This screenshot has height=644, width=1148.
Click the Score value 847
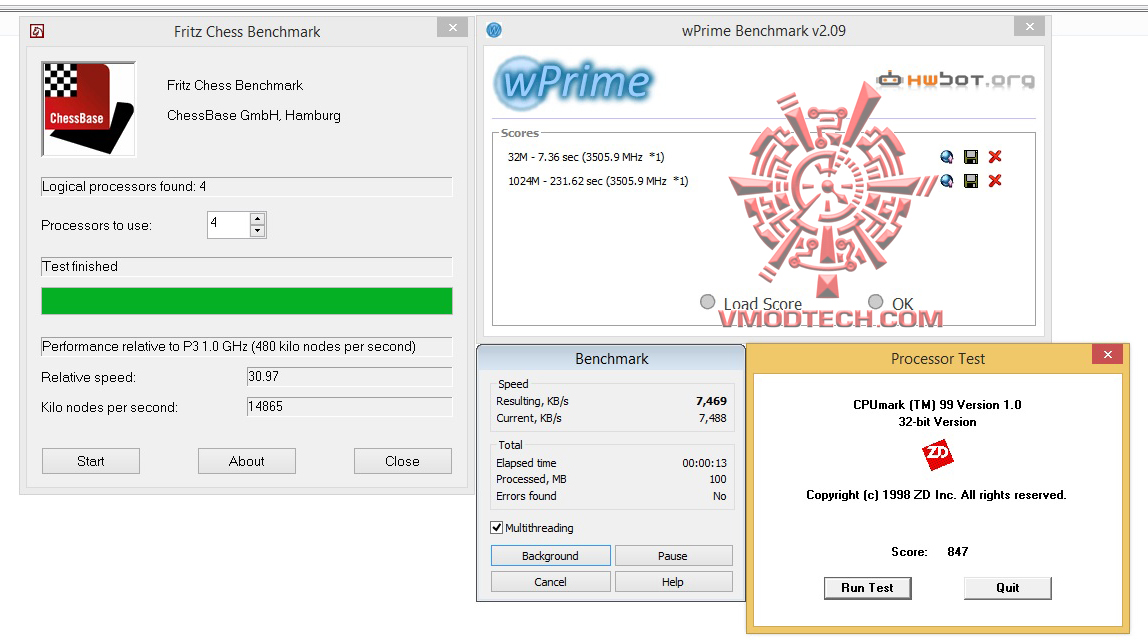pyautogui.click(x=958, y=552)
